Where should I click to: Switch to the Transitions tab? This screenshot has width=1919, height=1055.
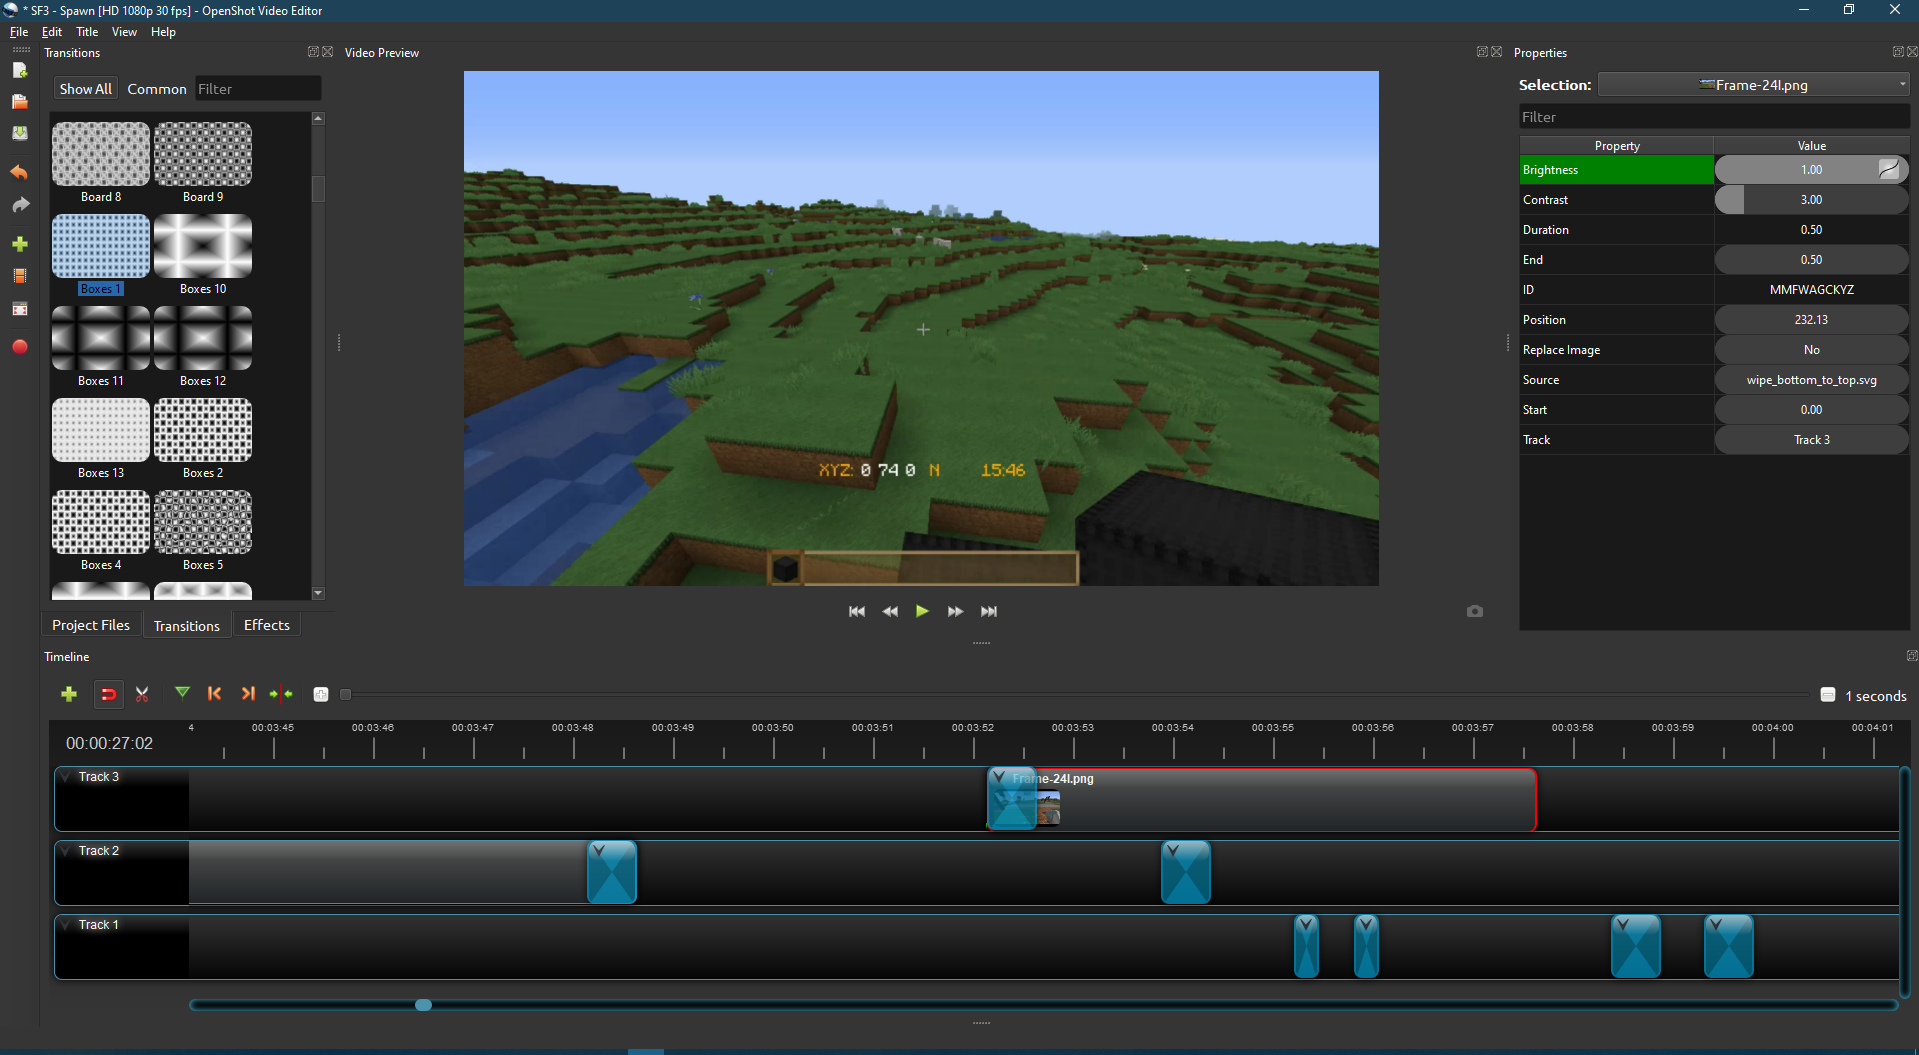pos(187,626)
